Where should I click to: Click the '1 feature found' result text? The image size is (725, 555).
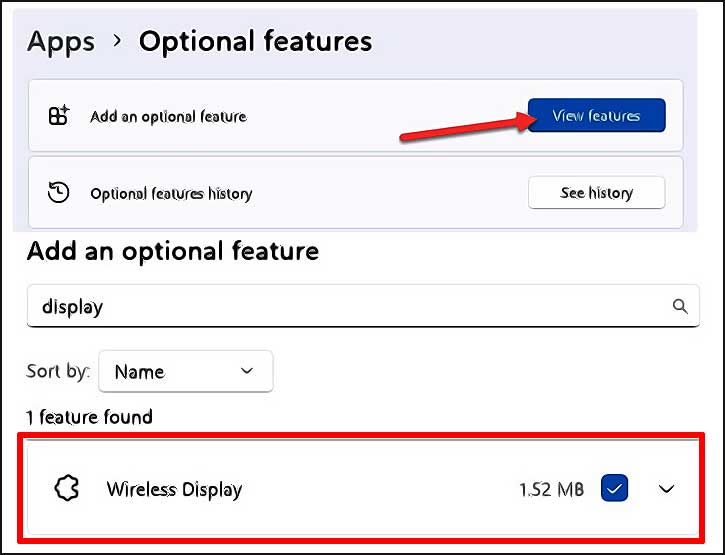[89, 417]
